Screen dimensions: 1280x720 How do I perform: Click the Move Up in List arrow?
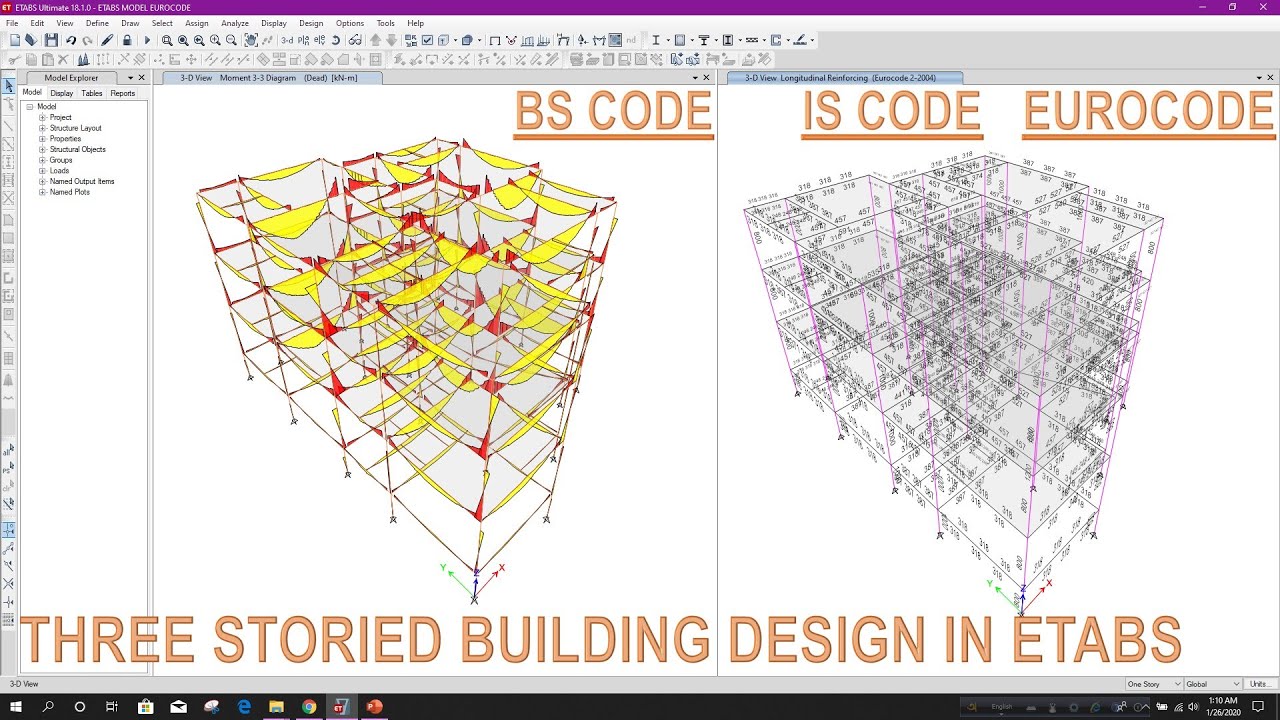pyautogui.click(x=376, y=40)
